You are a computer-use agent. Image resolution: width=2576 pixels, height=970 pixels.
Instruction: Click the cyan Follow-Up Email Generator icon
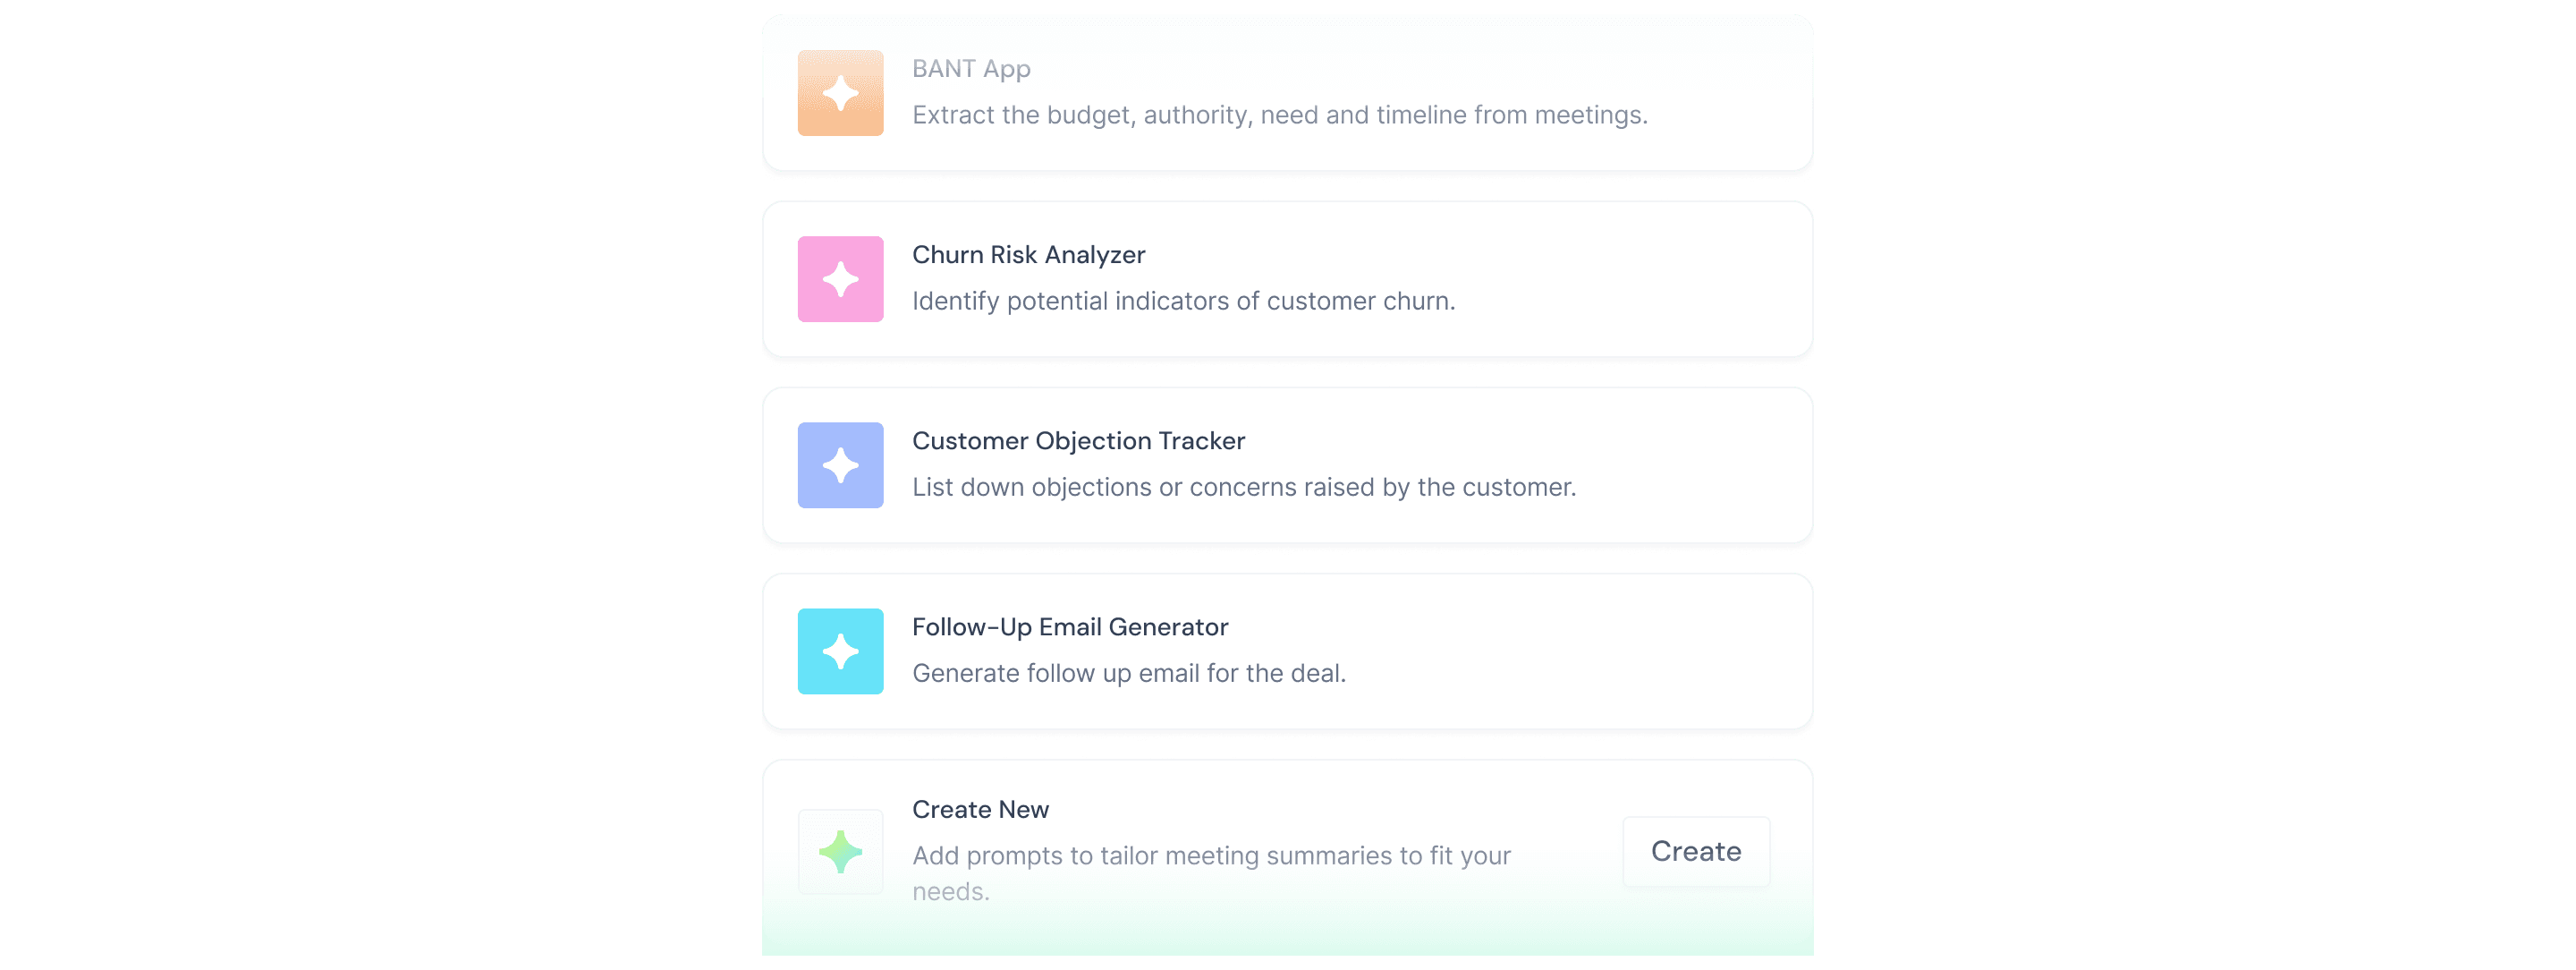click(840, 651)
